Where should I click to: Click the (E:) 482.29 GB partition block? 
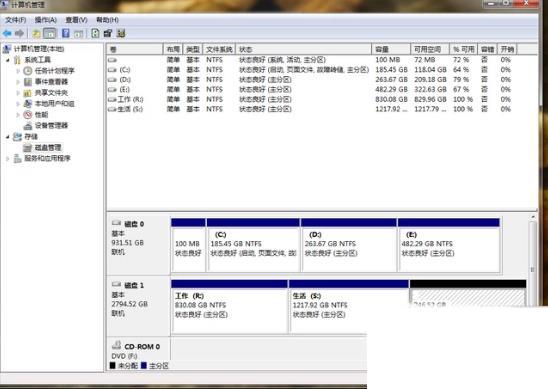[449, 245]
